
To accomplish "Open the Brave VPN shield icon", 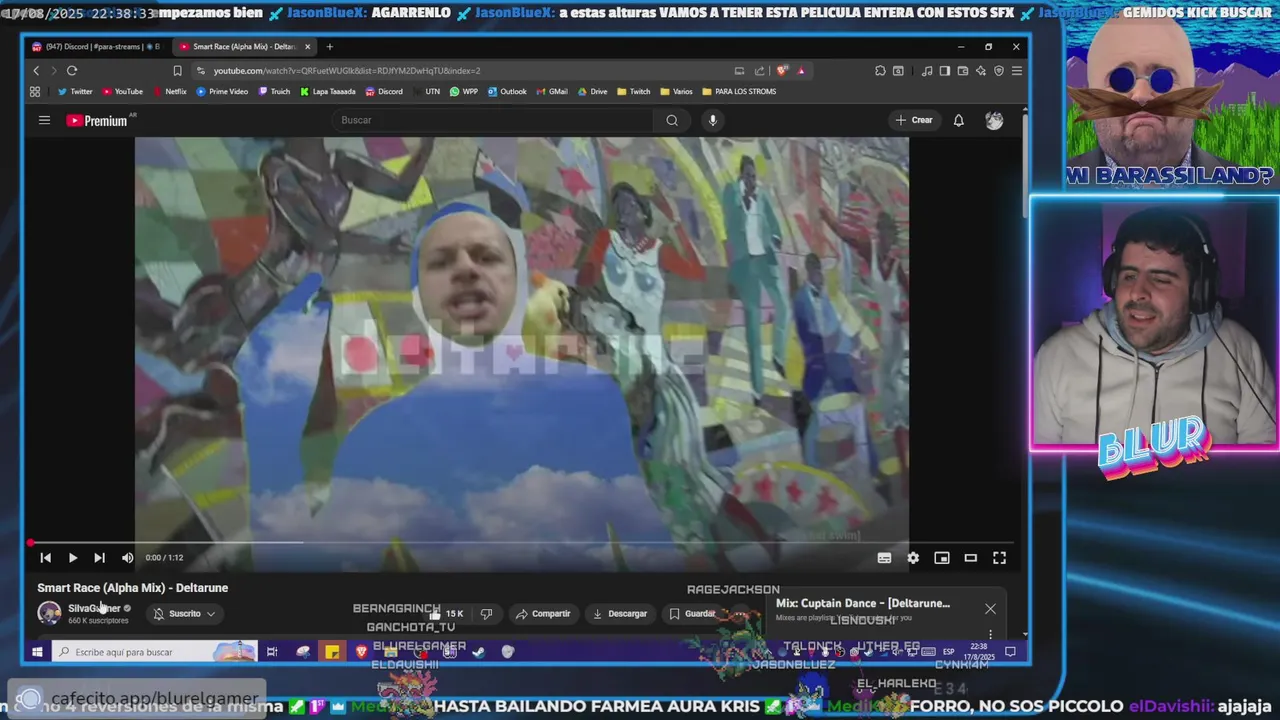I will [x=999, y=71].
